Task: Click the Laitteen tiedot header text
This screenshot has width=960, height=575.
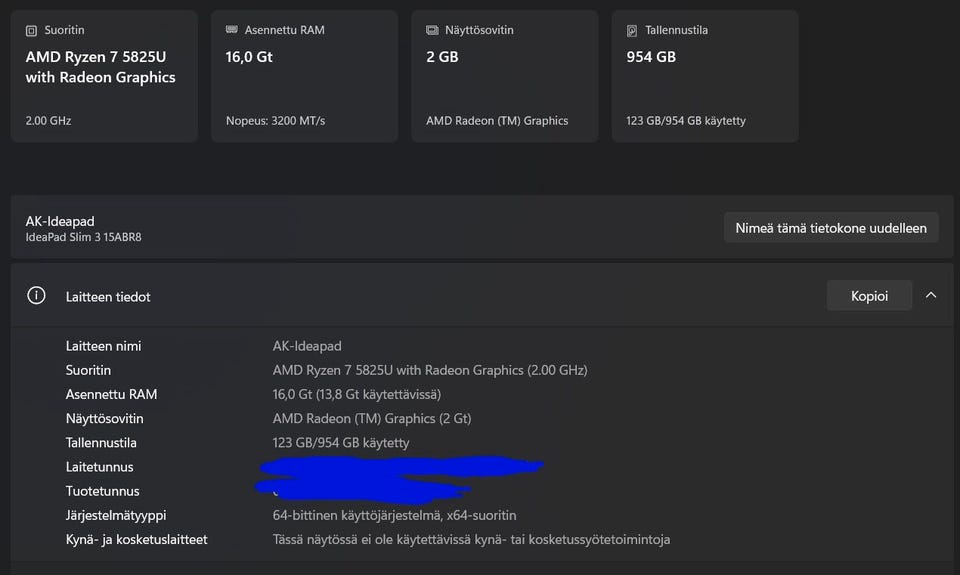Action: (108, 297)
